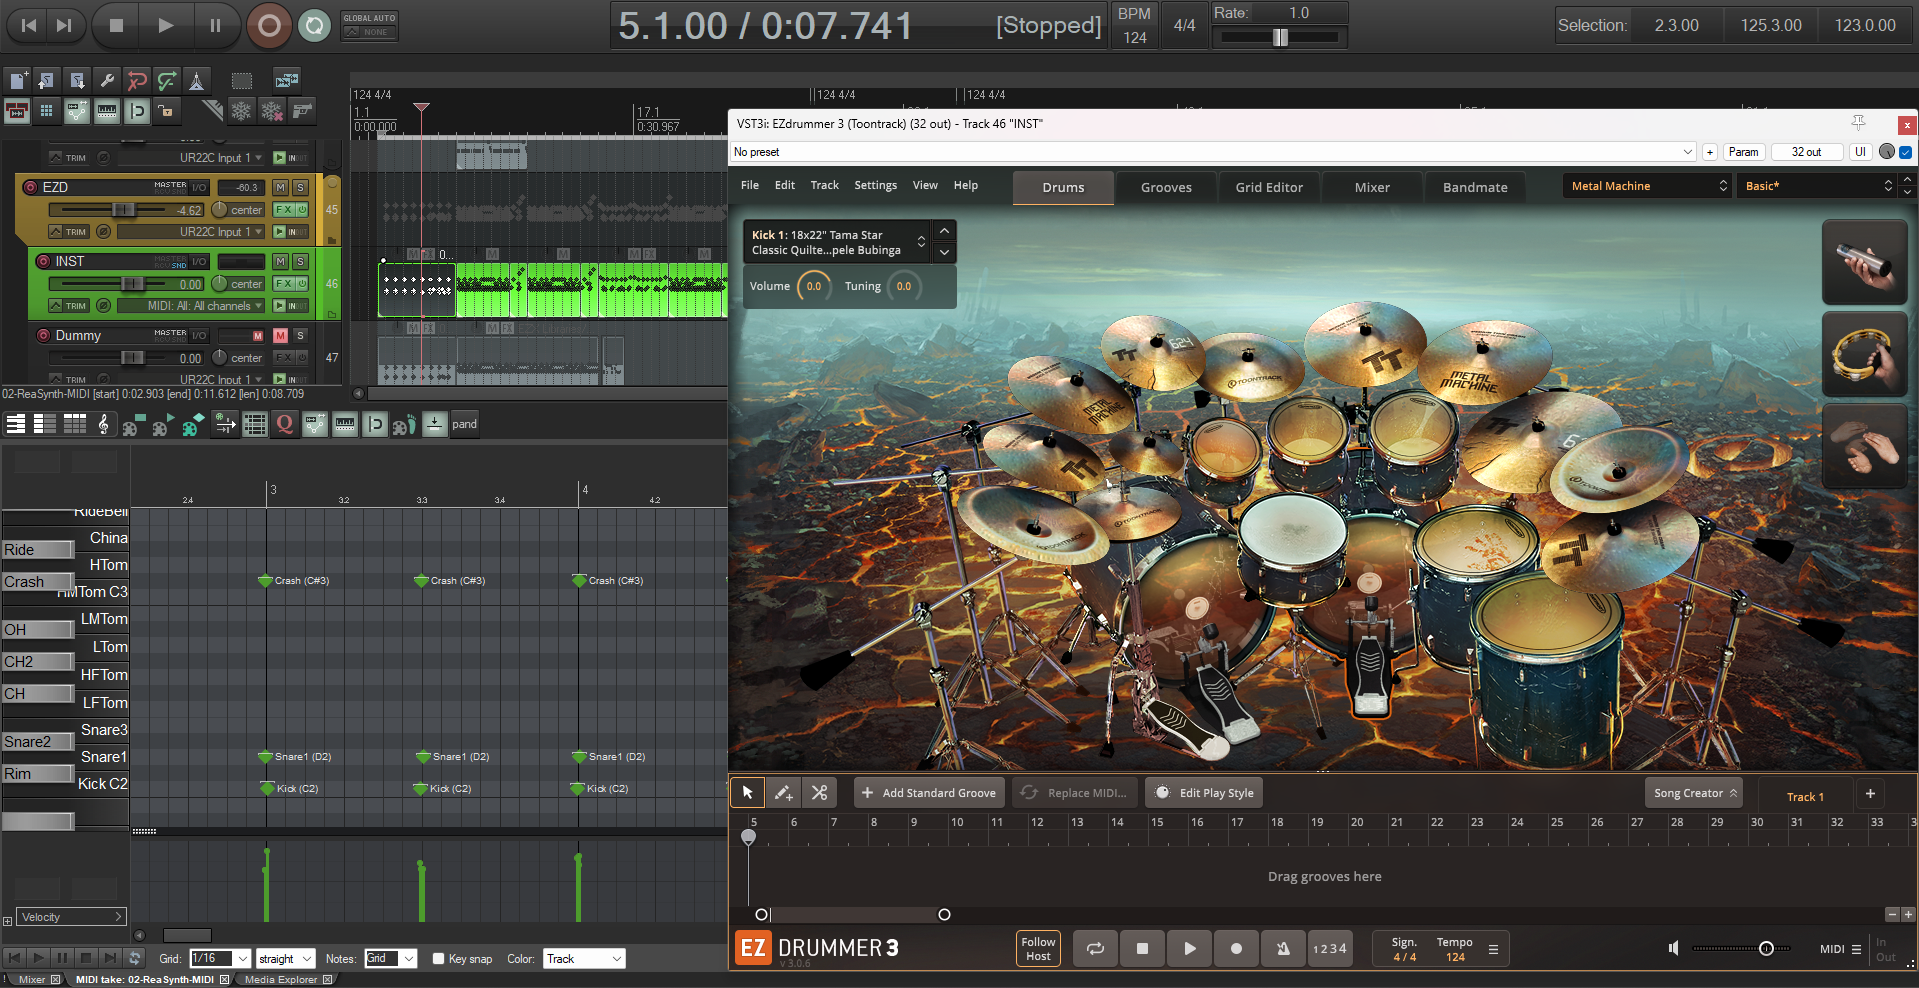Screen dimensions: 1919x988
Task: Toggle the lock icon in main toolbar
Action: click(x=167, y=111)
